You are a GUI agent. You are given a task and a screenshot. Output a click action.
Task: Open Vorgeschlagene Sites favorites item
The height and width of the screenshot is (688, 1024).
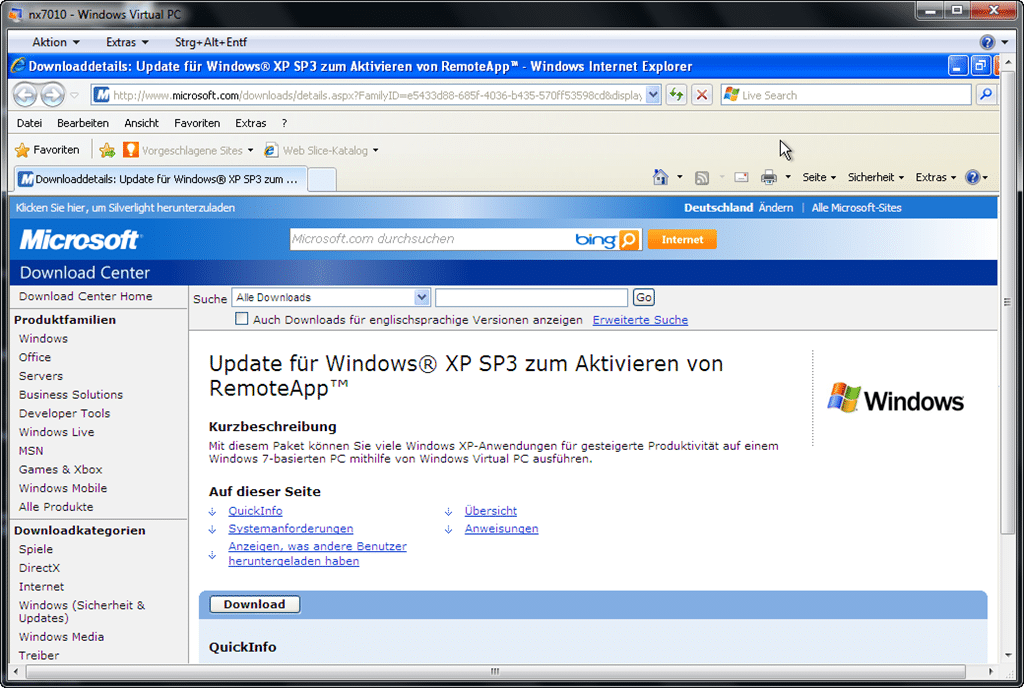188,151
